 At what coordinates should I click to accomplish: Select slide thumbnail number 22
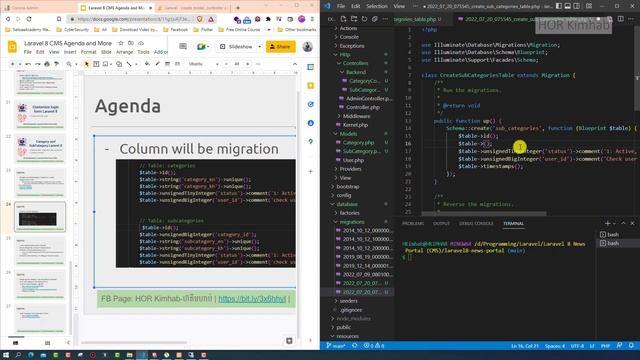[40, 149]
